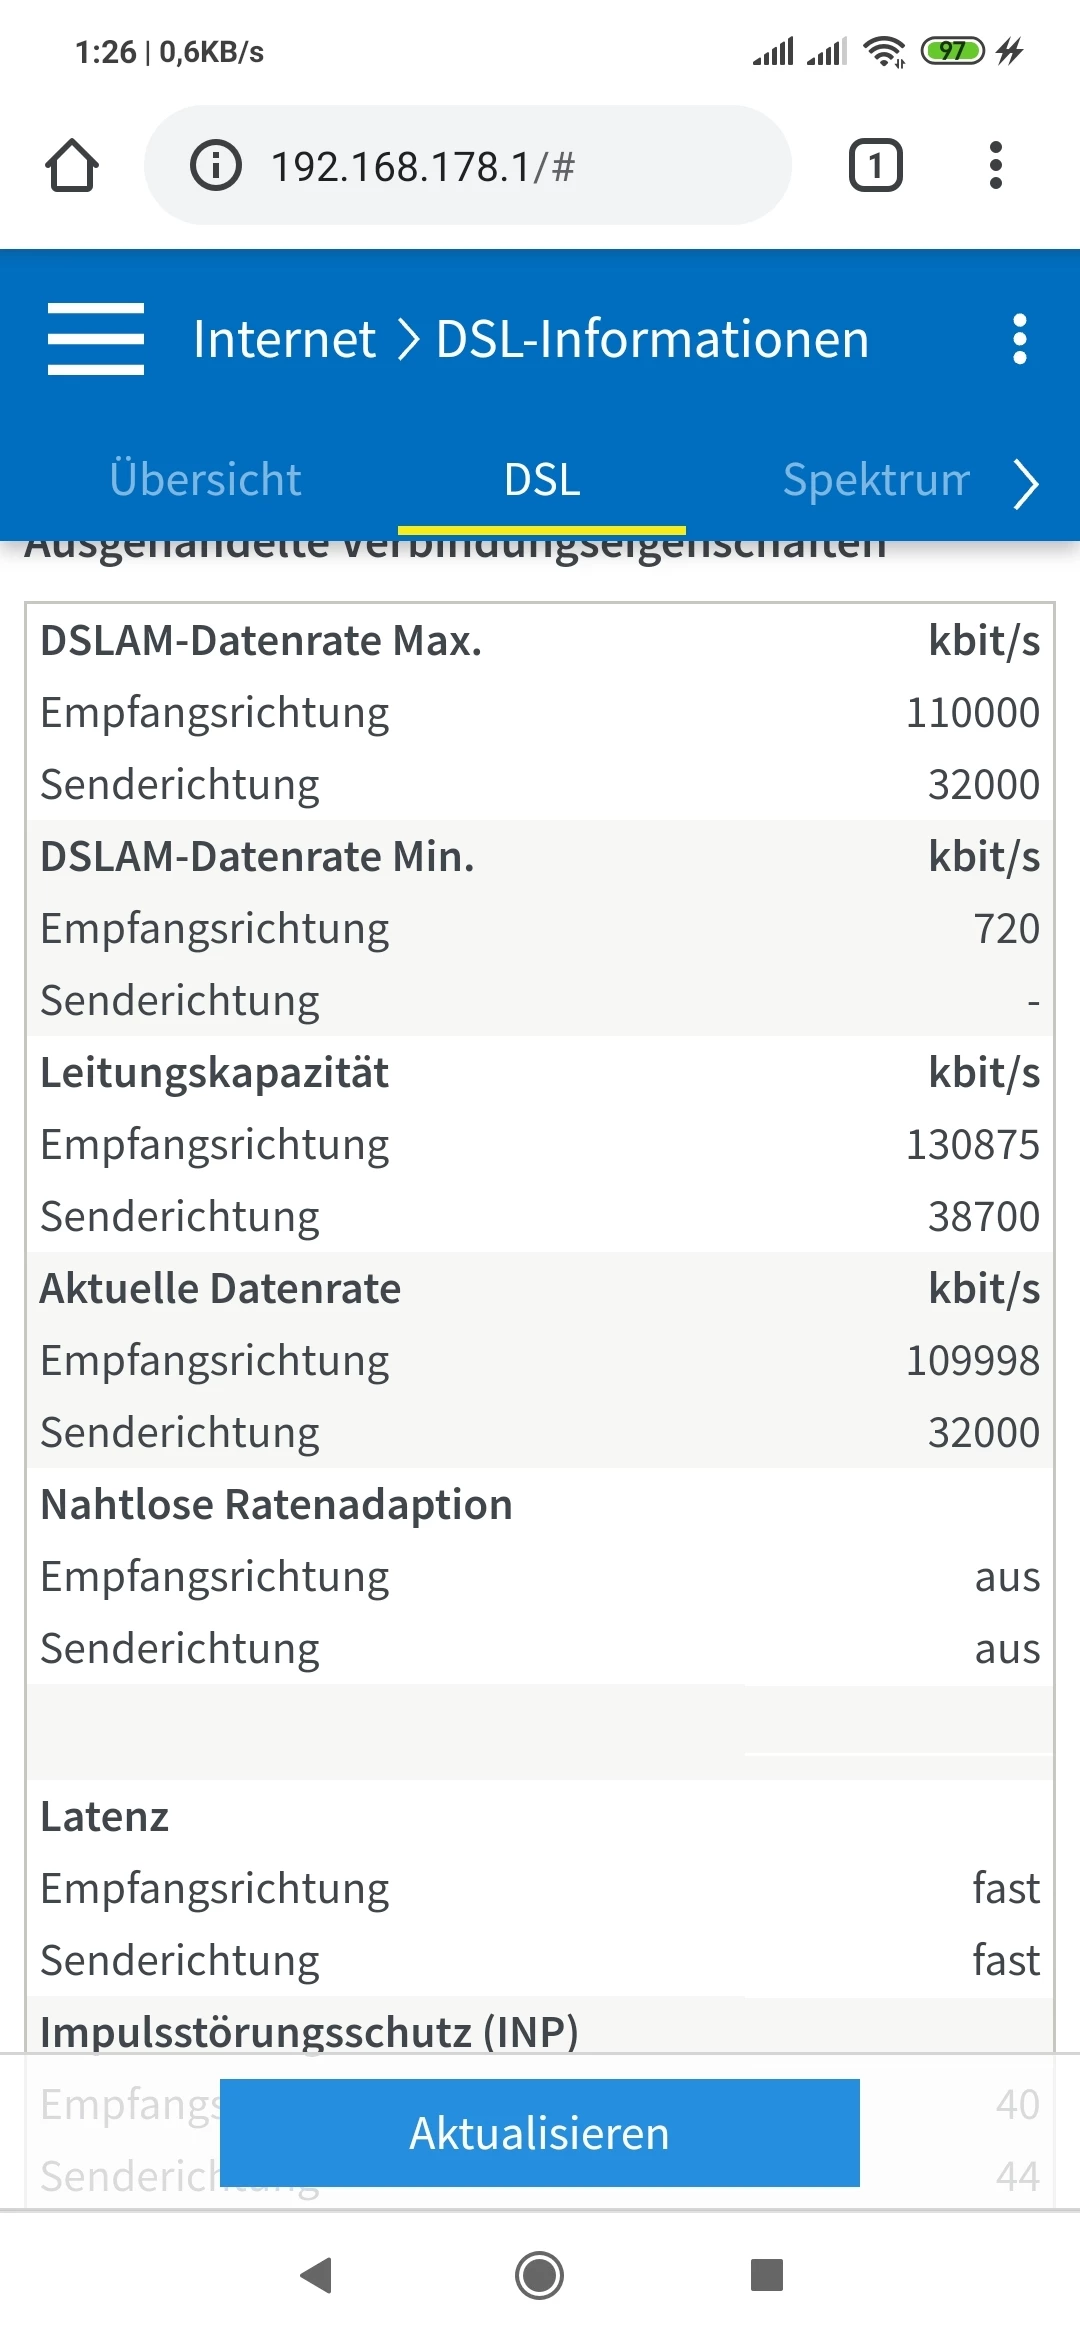Viewport: 1080px width, 2340px height.
Task: Tap the Leitungskapazität row heading
Action: (214, 1073)
